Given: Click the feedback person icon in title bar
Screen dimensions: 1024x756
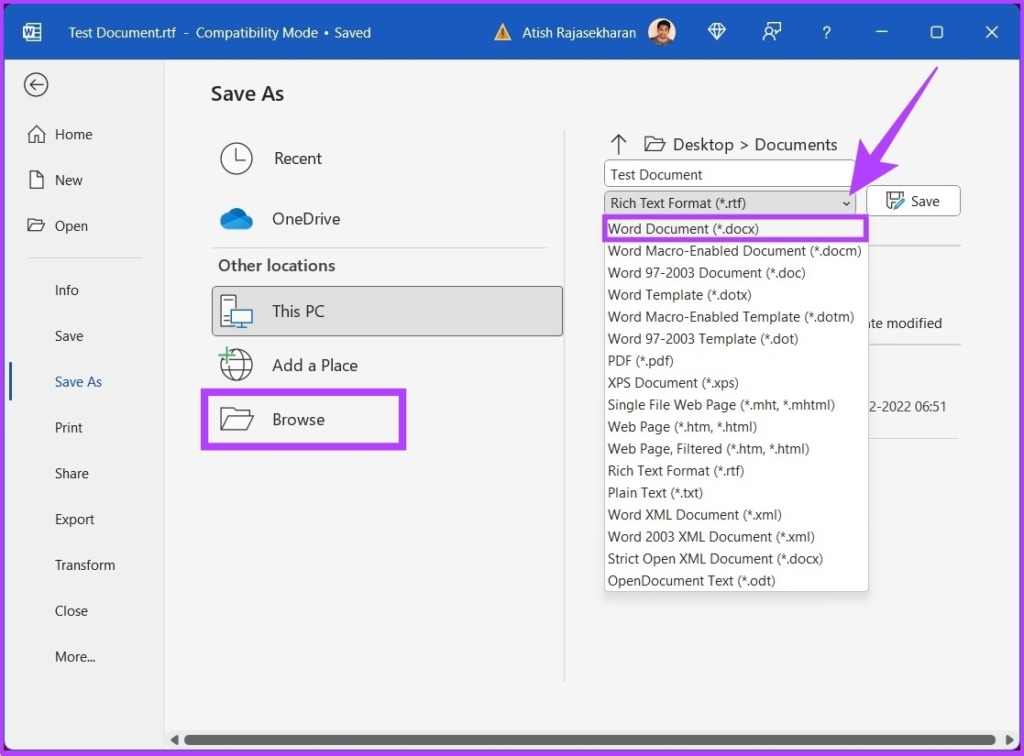Looking at the screenshot, I should coord(771,32).
